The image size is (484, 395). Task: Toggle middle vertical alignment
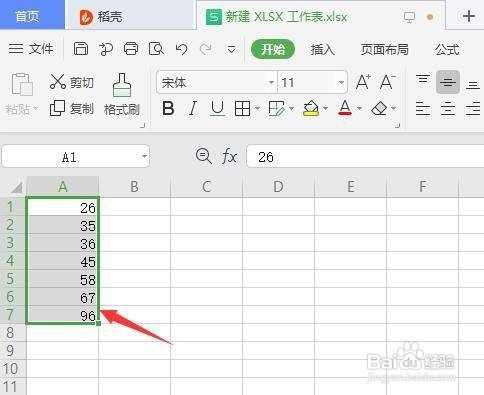point(448,82)
